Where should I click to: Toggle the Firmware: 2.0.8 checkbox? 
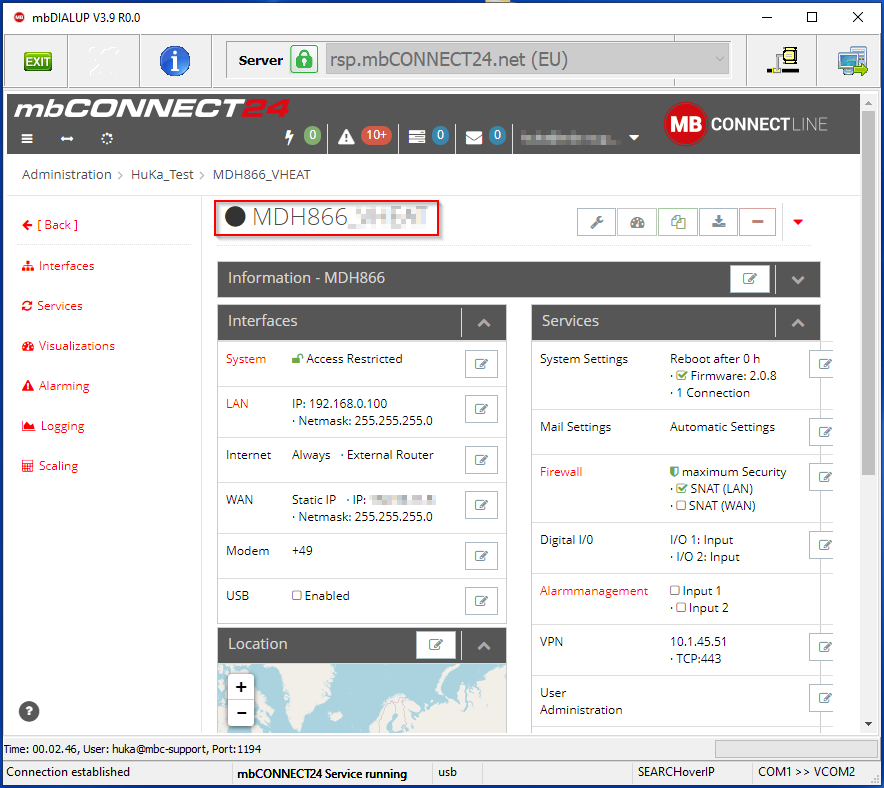[x=682, y=376]
